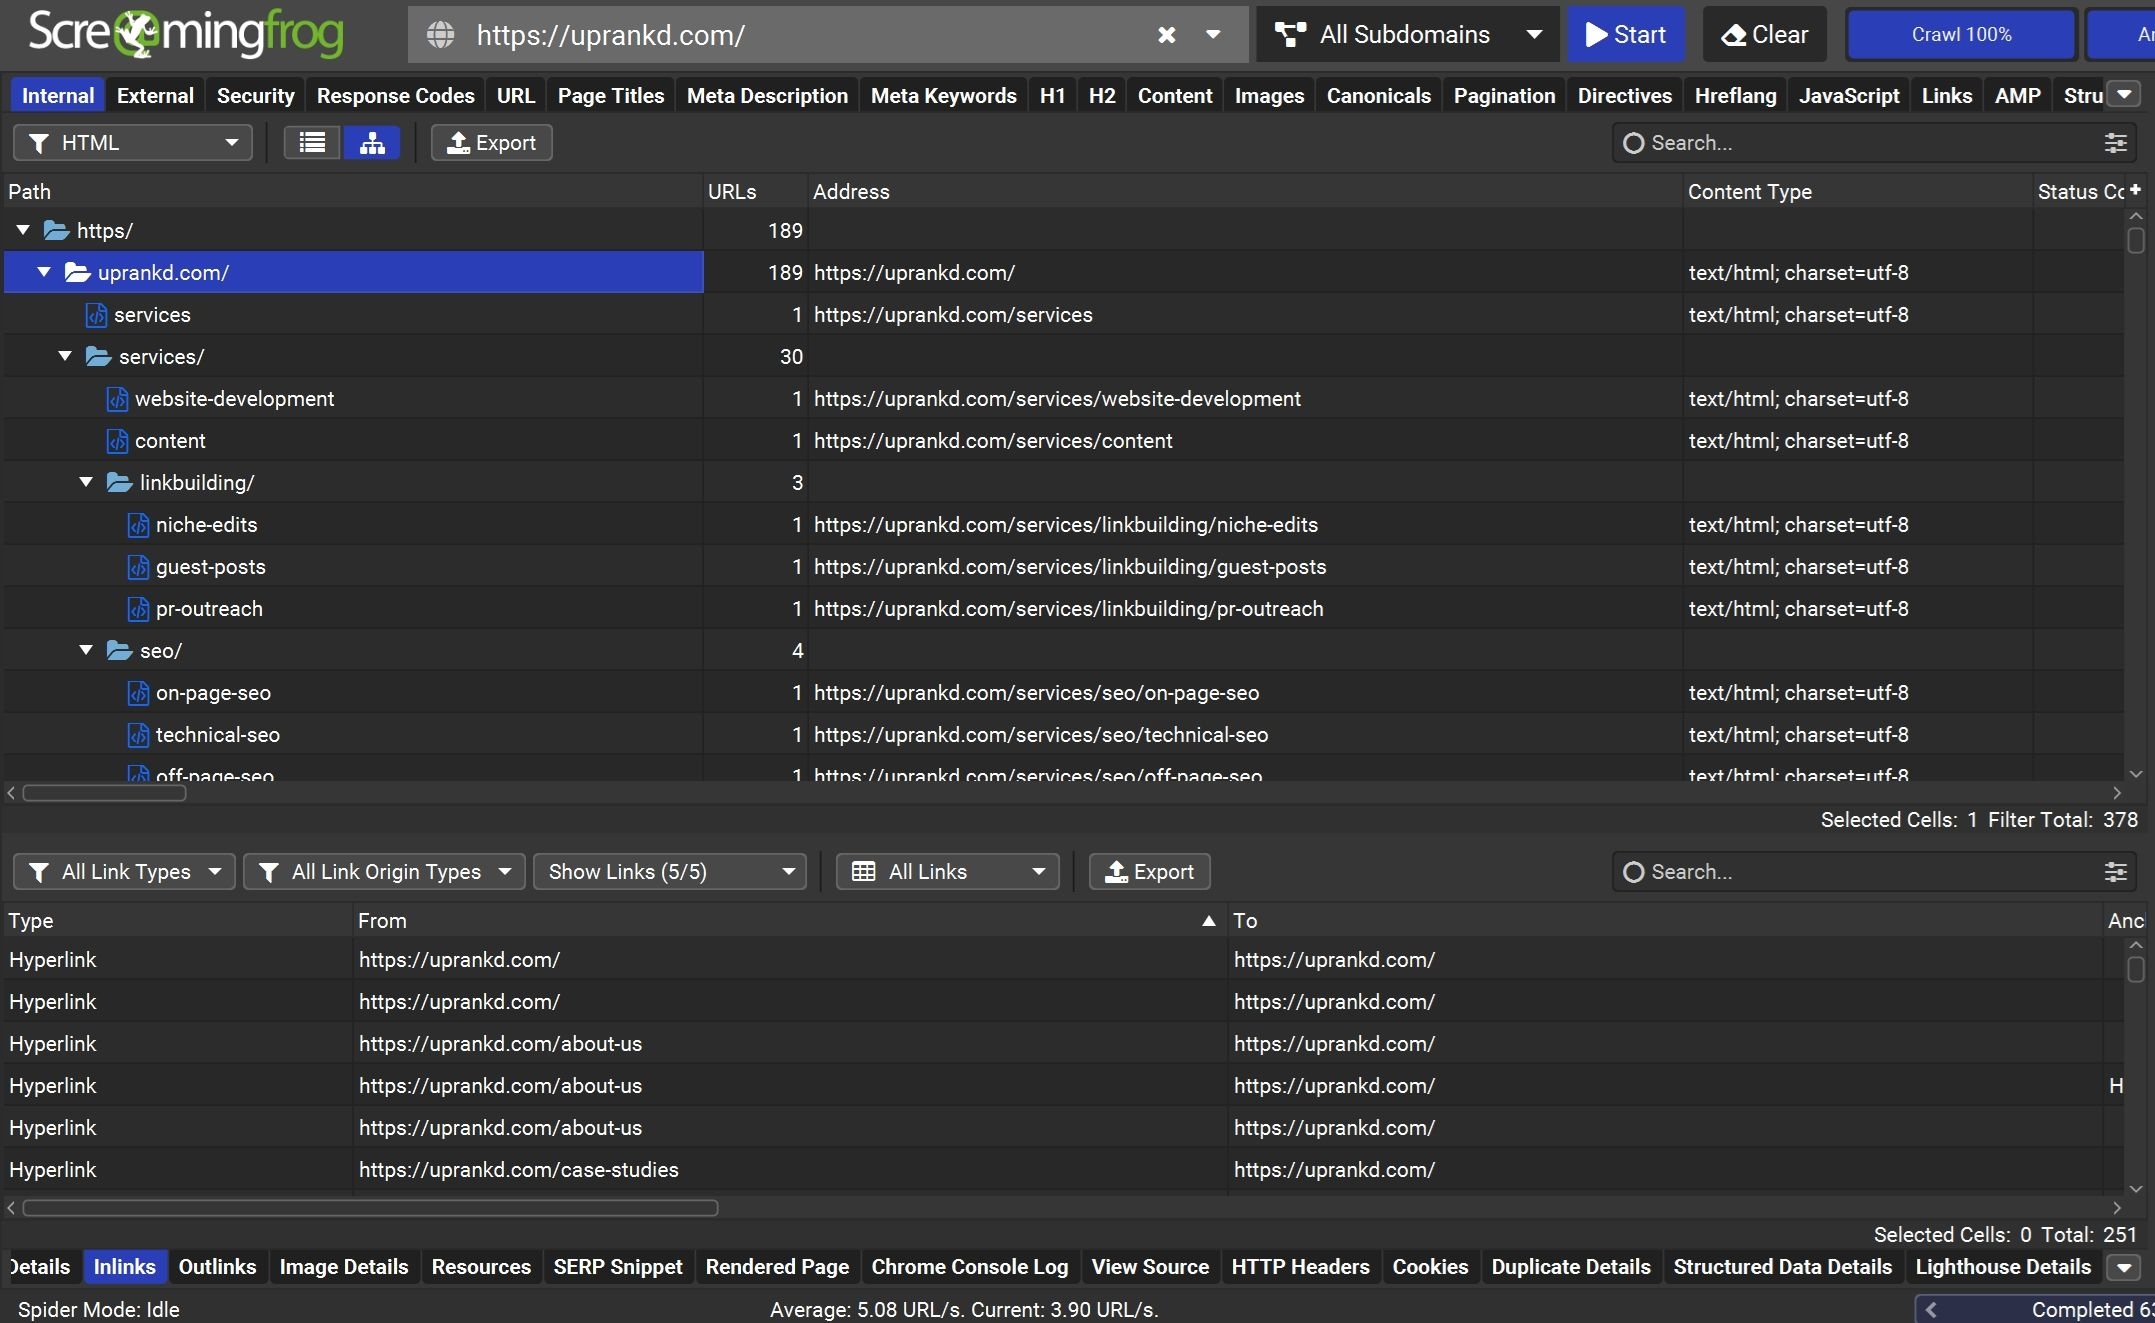
Task: Open All Link Origin Types filter
Action: tap(384, 872)
